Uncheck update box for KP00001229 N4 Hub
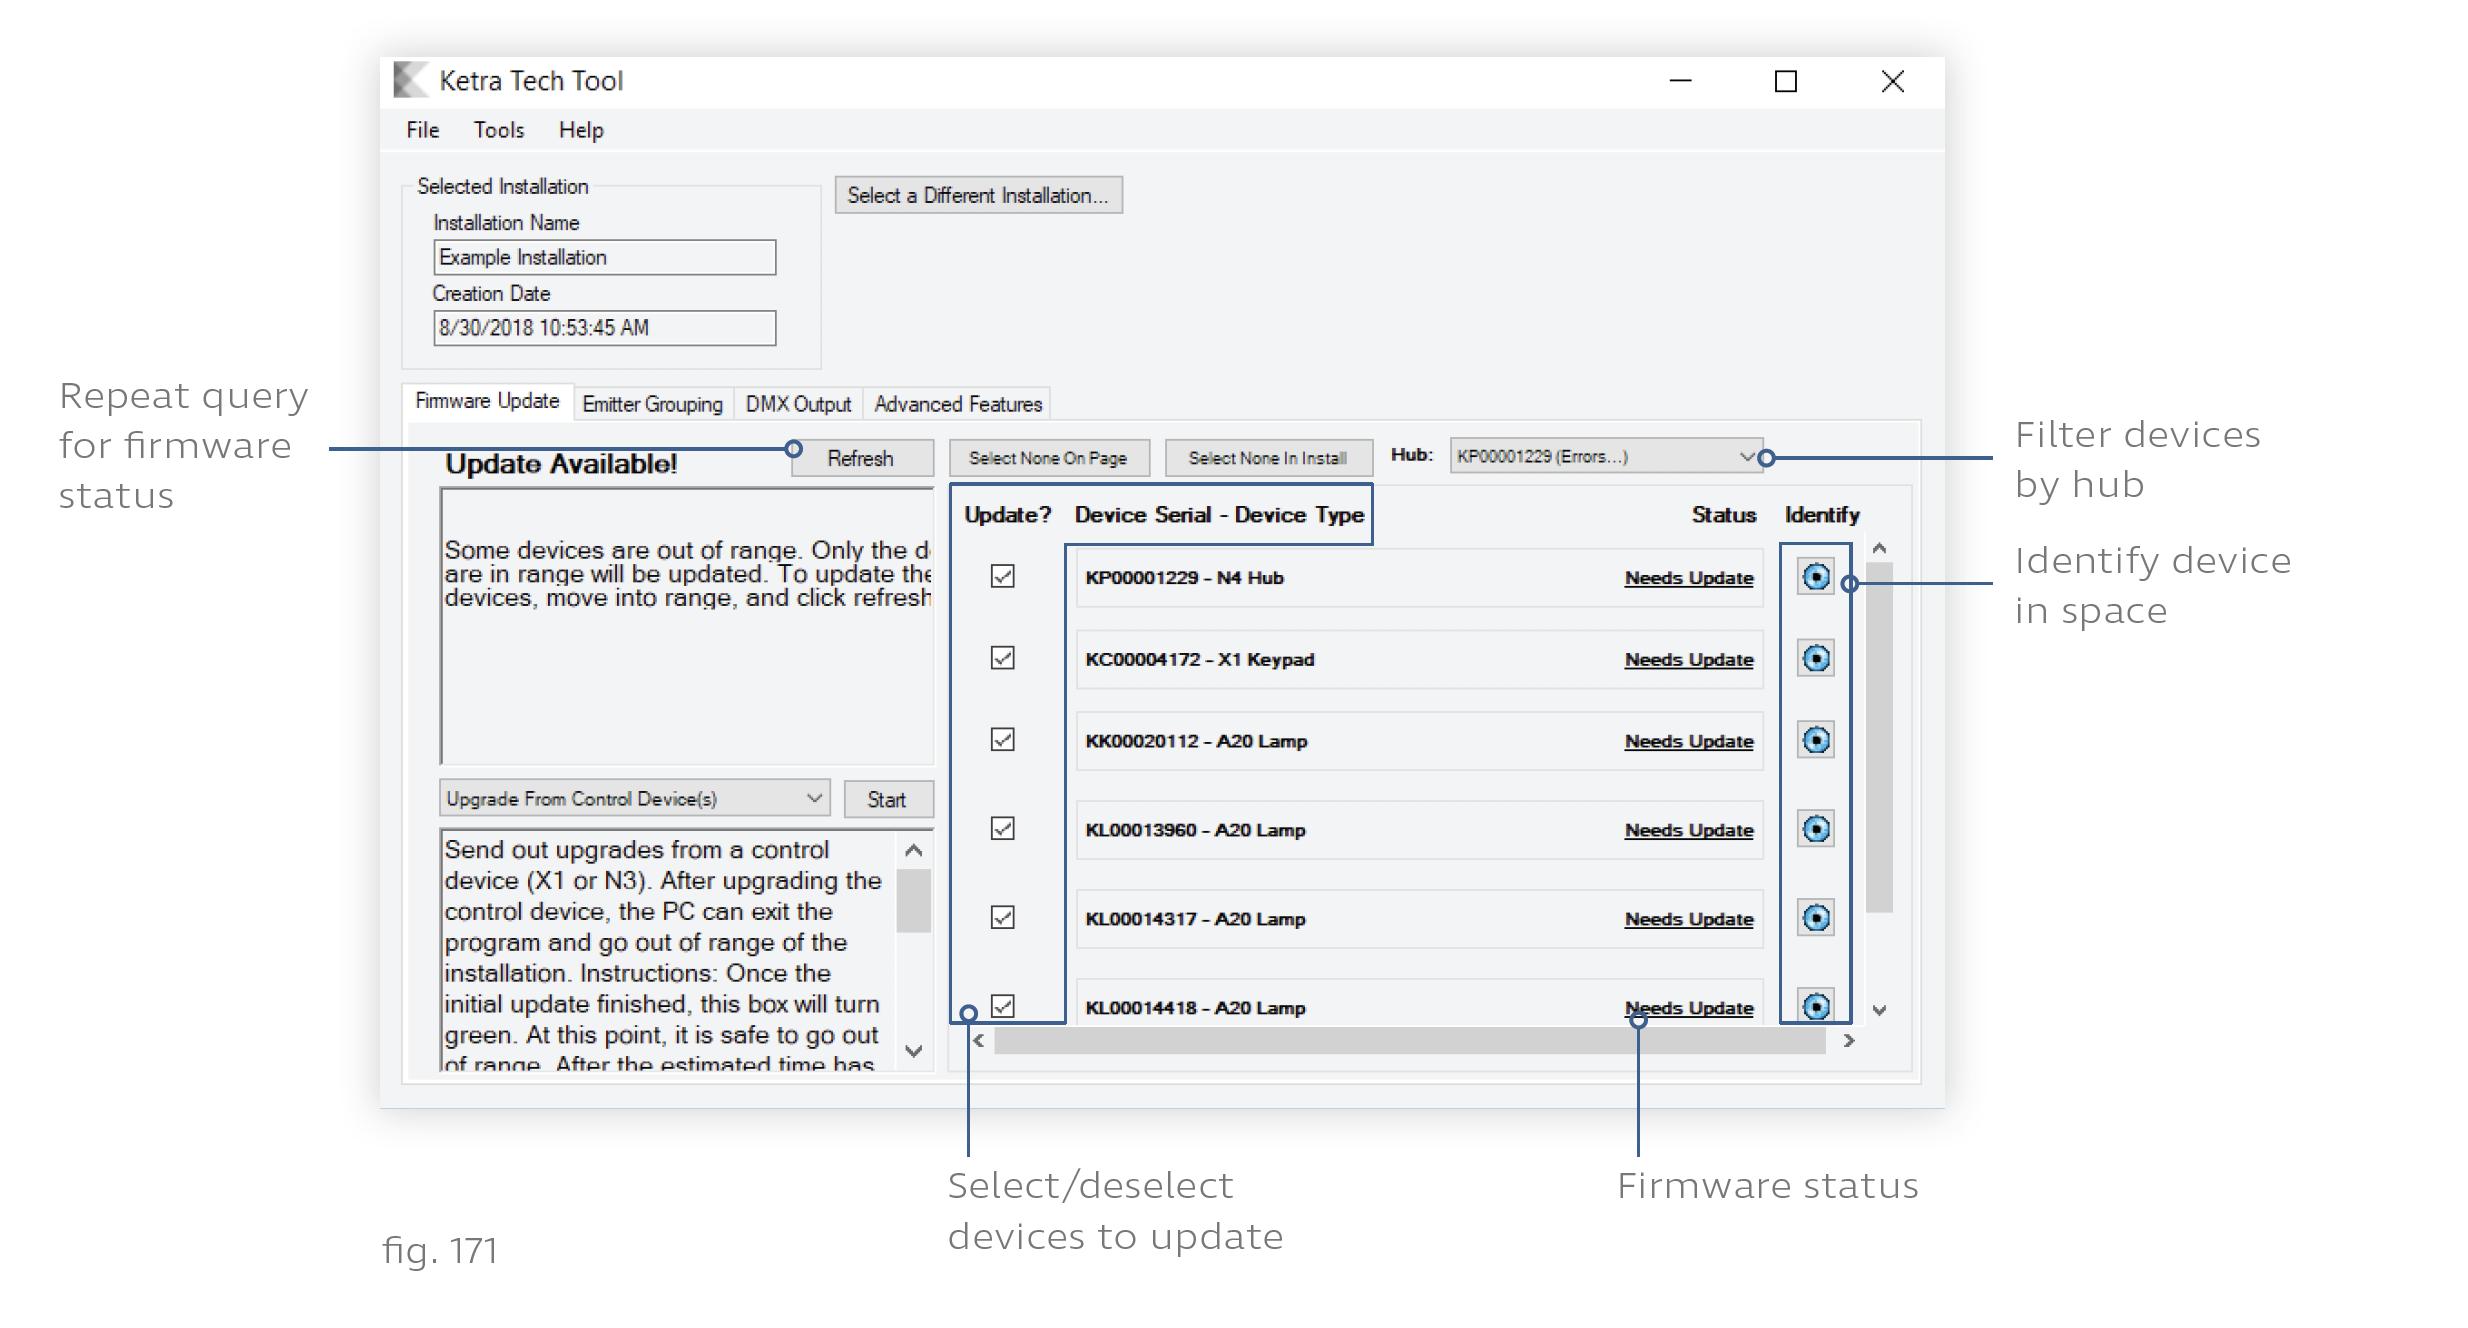 coord(1002,576)
